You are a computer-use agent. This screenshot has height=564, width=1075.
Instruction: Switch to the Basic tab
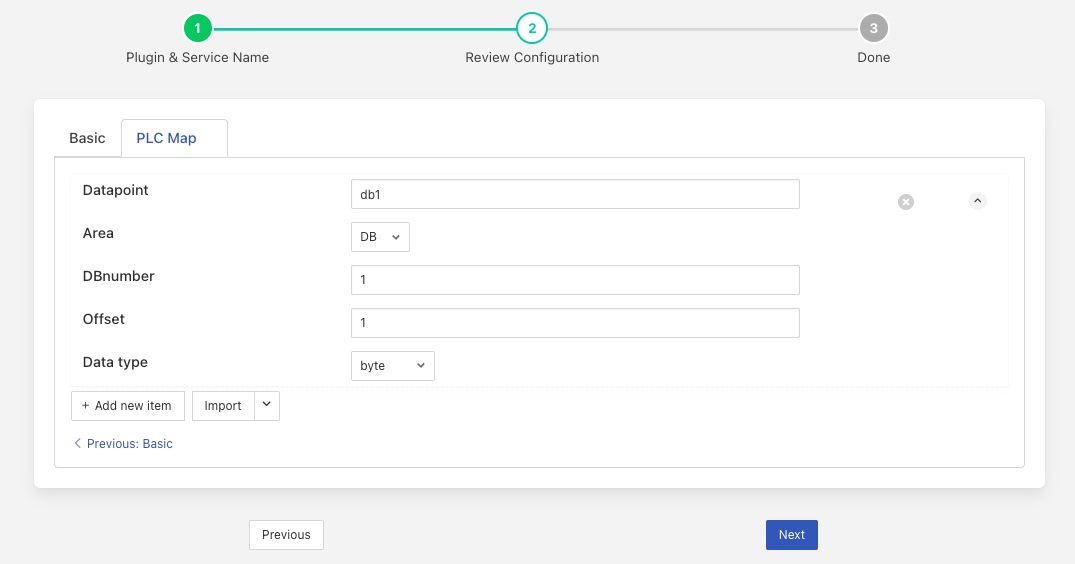click(x=87, y=138)
